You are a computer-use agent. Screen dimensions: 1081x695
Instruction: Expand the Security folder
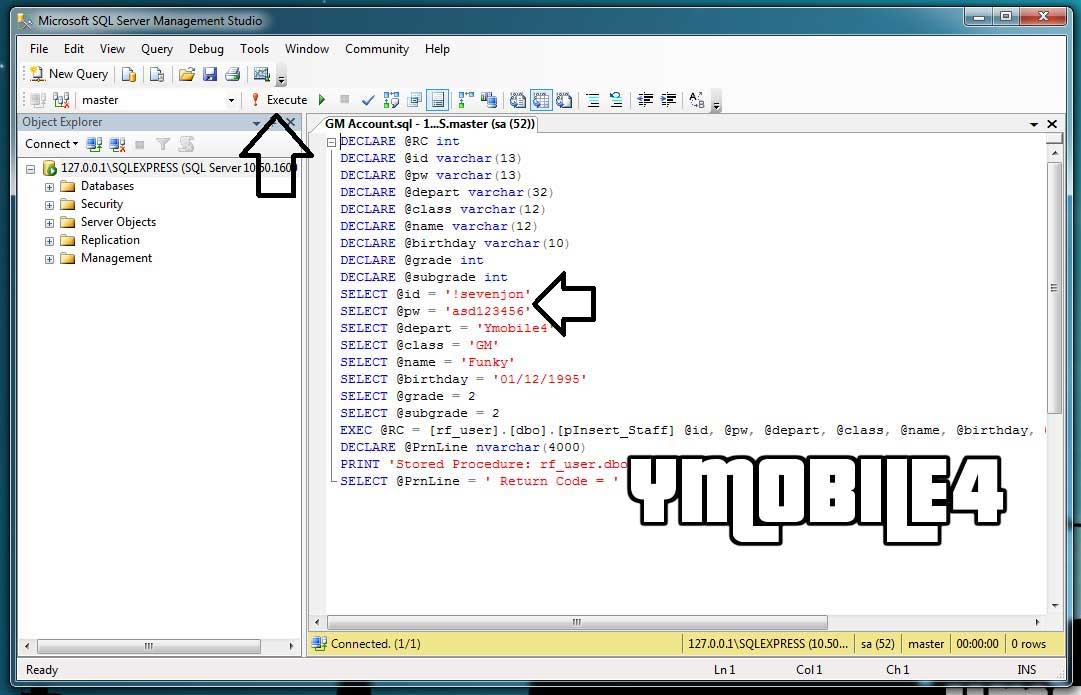(x=49, y=205)
